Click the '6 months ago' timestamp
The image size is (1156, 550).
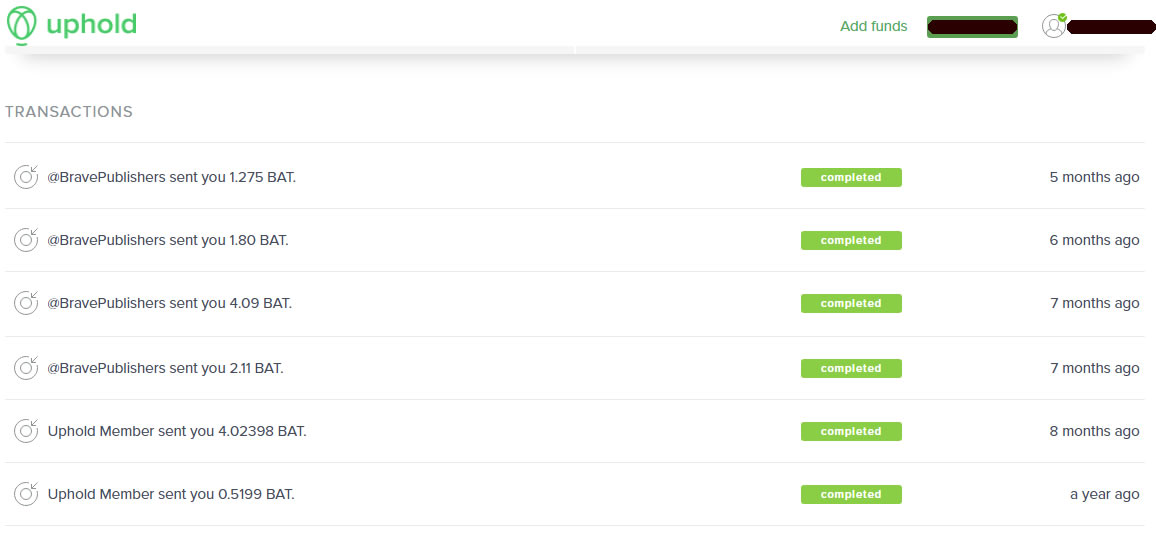(1094, 240)
